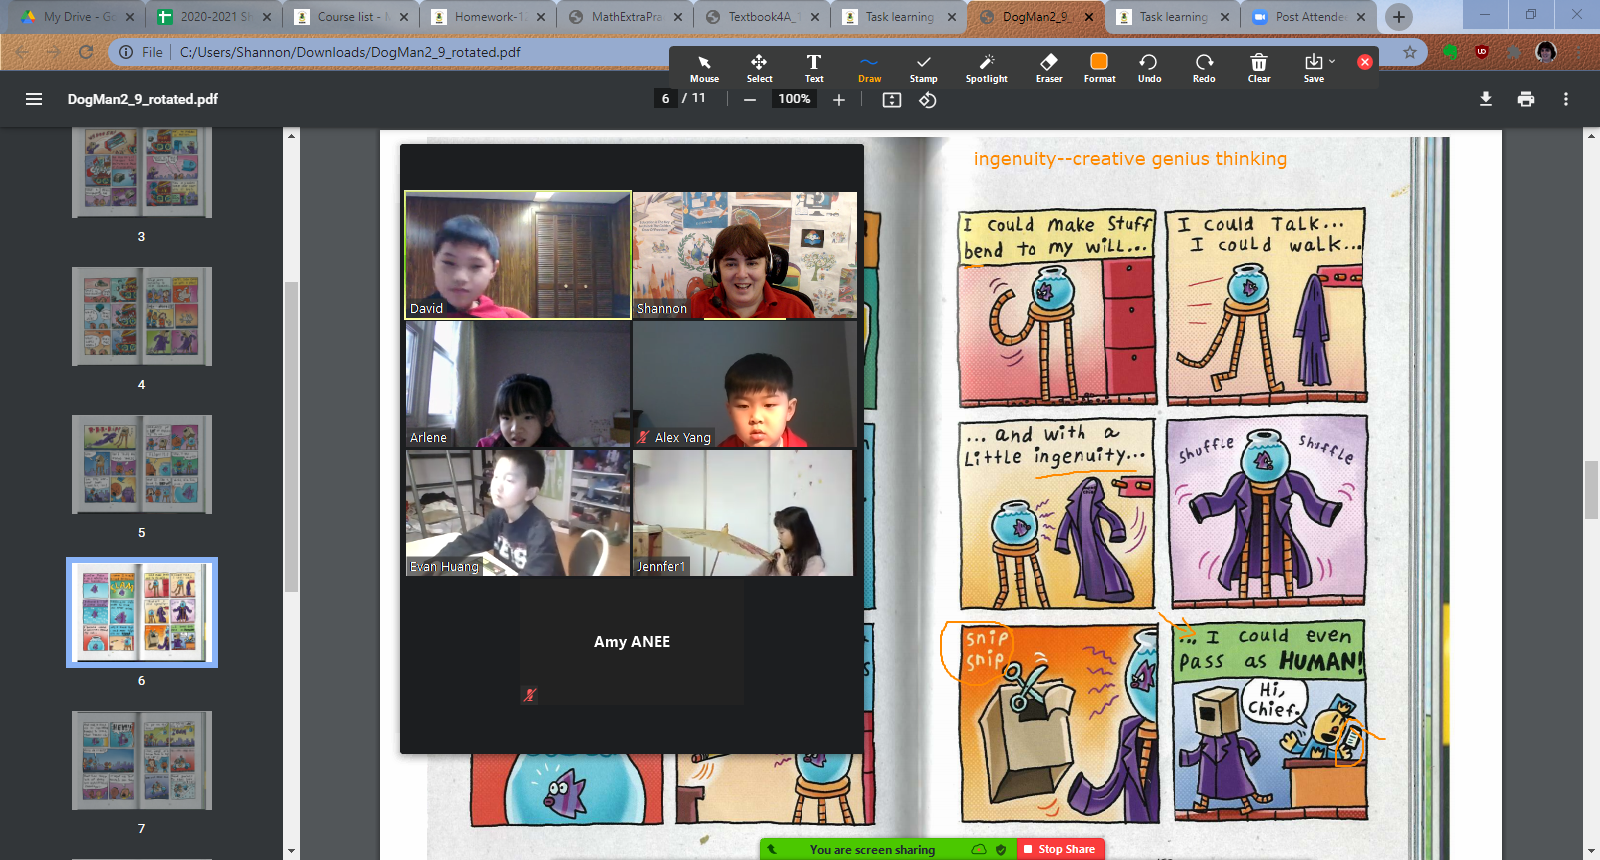Select David's video tile
Viewport: 1600px width, 860px height.
click(518, 255)
